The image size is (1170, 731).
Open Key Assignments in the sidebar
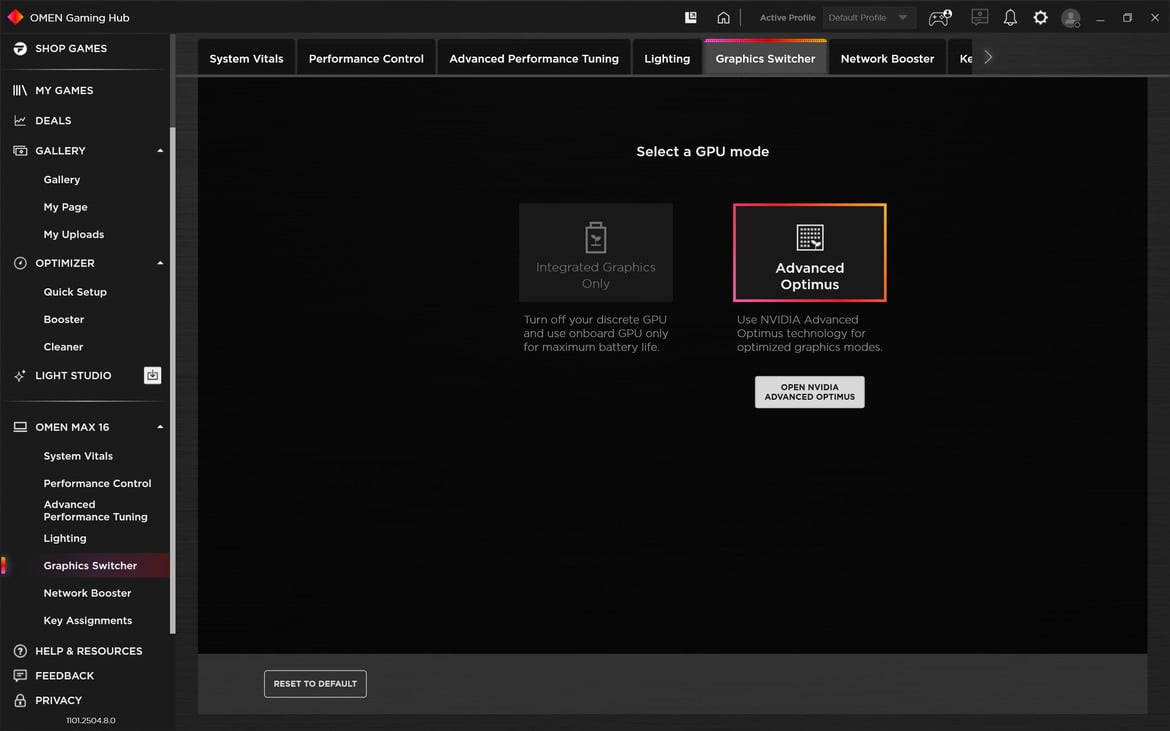point(87,621)
